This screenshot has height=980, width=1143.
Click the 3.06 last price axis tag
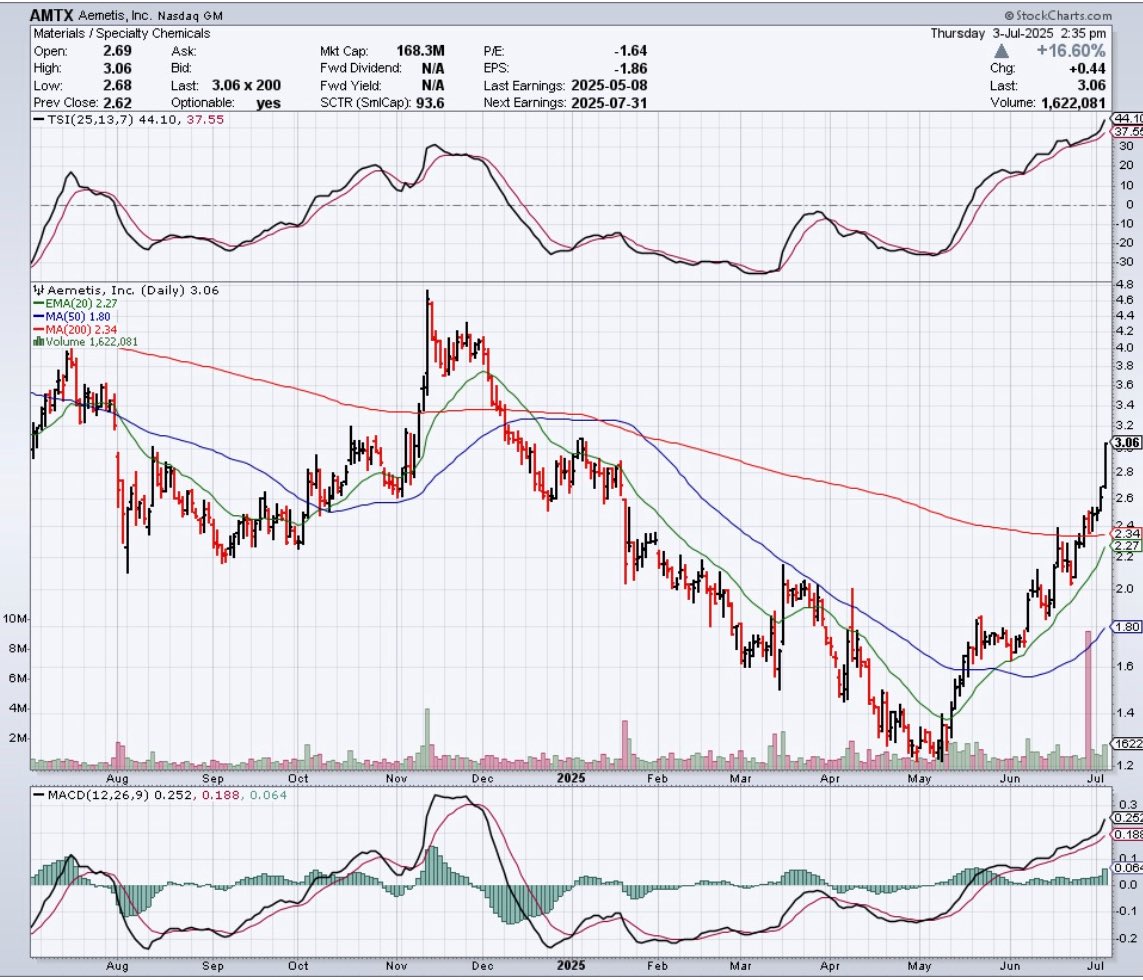pyautogui.click(x=1127, y=443)
